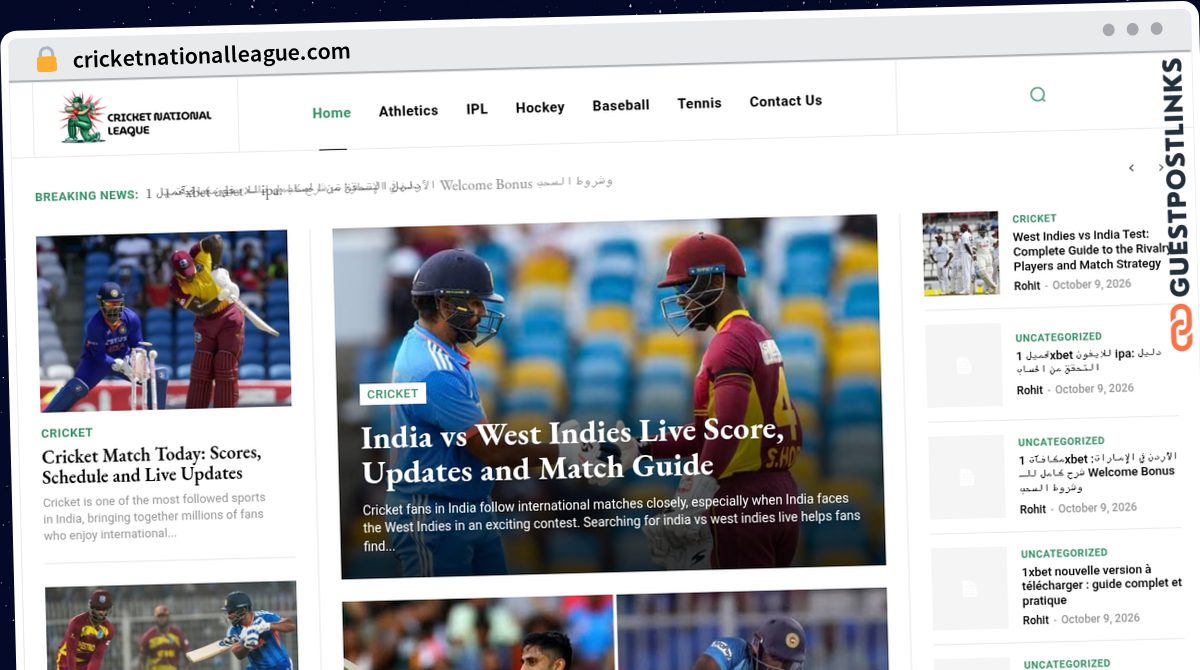Click author Rohit under West Indies vs India Test
The image size is (1200, 670).
click(1027, 286)
